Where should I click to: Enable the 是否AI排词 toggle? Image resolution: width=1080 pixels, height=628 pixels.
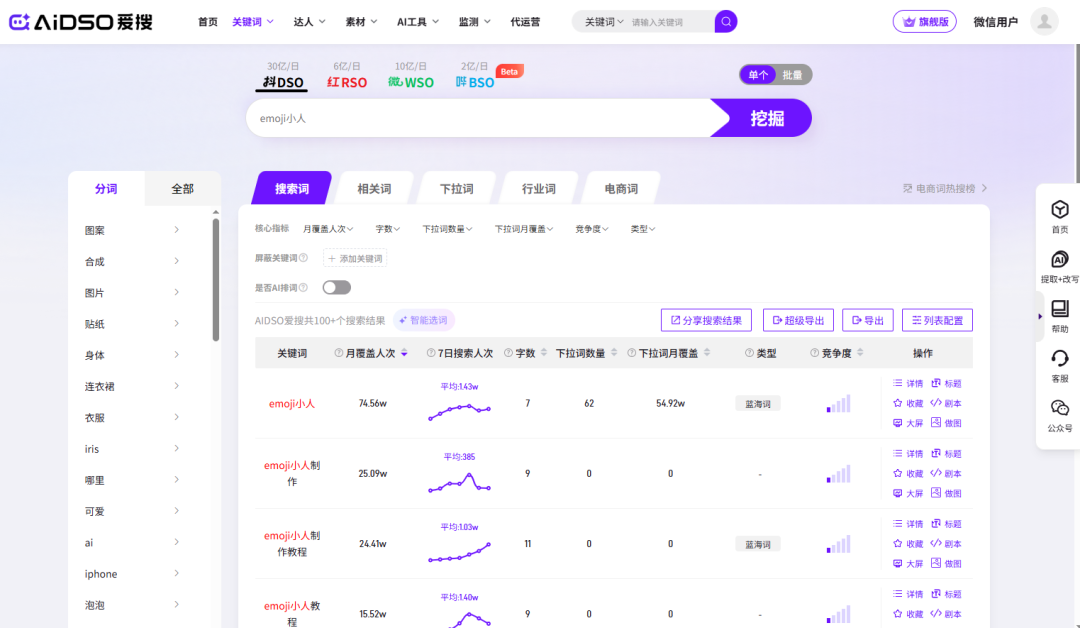(x=337, y=286)
